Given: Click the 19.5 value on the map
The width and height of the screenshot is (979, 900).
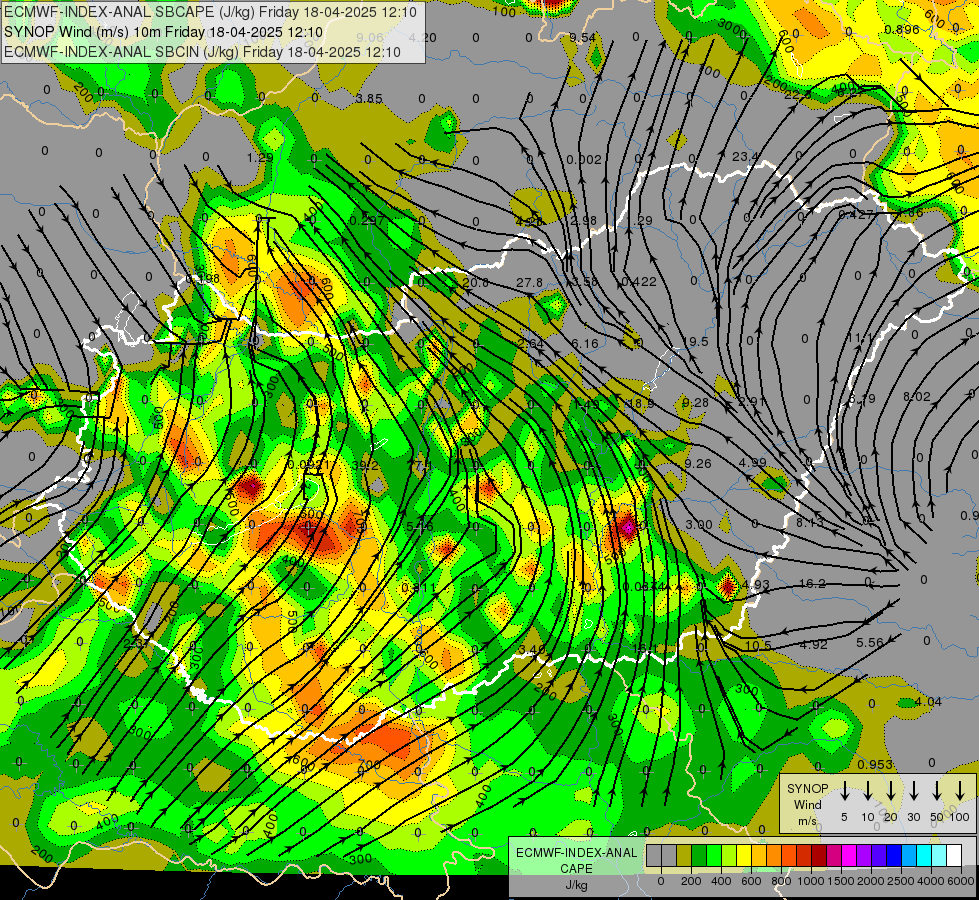Looking at the screenshot, I should [696, 342].
